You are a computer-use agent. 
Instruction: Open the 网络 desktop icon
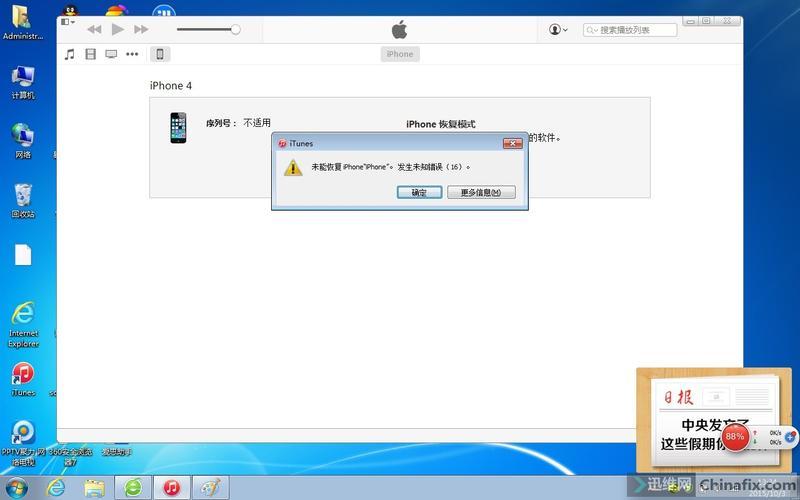(x=23, y=141)
